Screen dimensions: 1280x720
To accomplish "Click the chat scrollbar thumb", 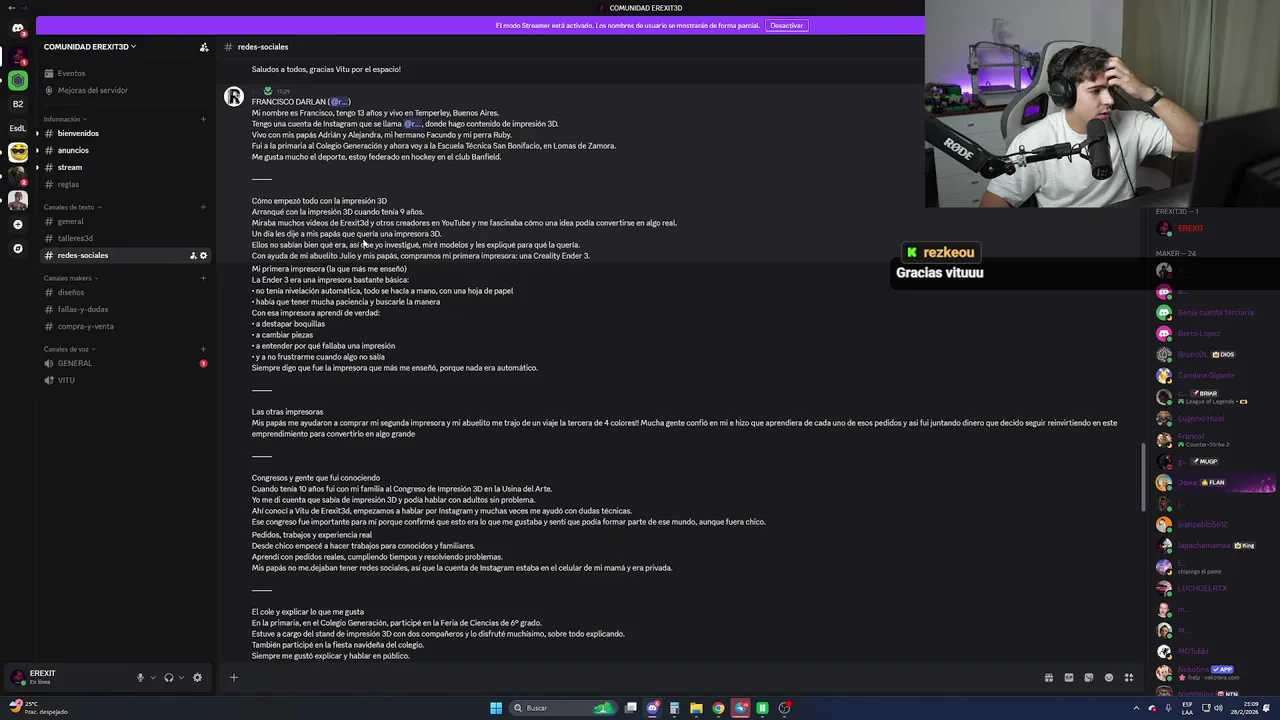I will pyautogui.click(x=1144, y=478).
